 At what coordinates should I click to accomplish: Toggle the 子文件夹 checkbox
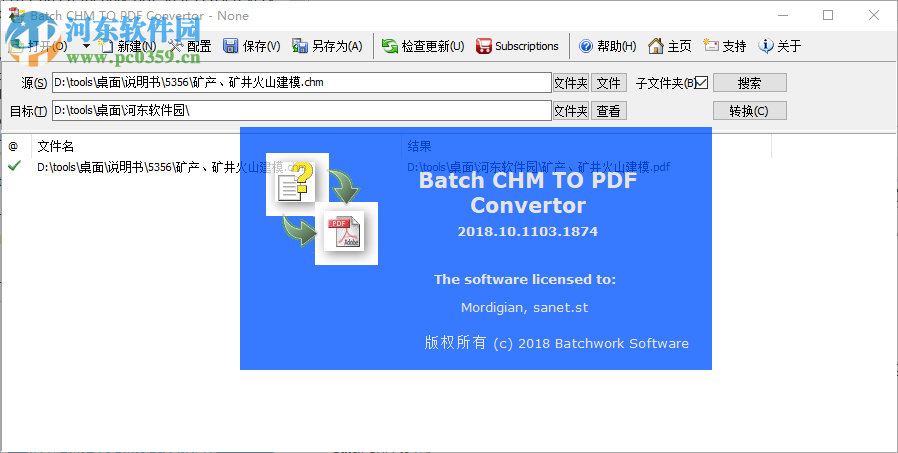(702, 83)
